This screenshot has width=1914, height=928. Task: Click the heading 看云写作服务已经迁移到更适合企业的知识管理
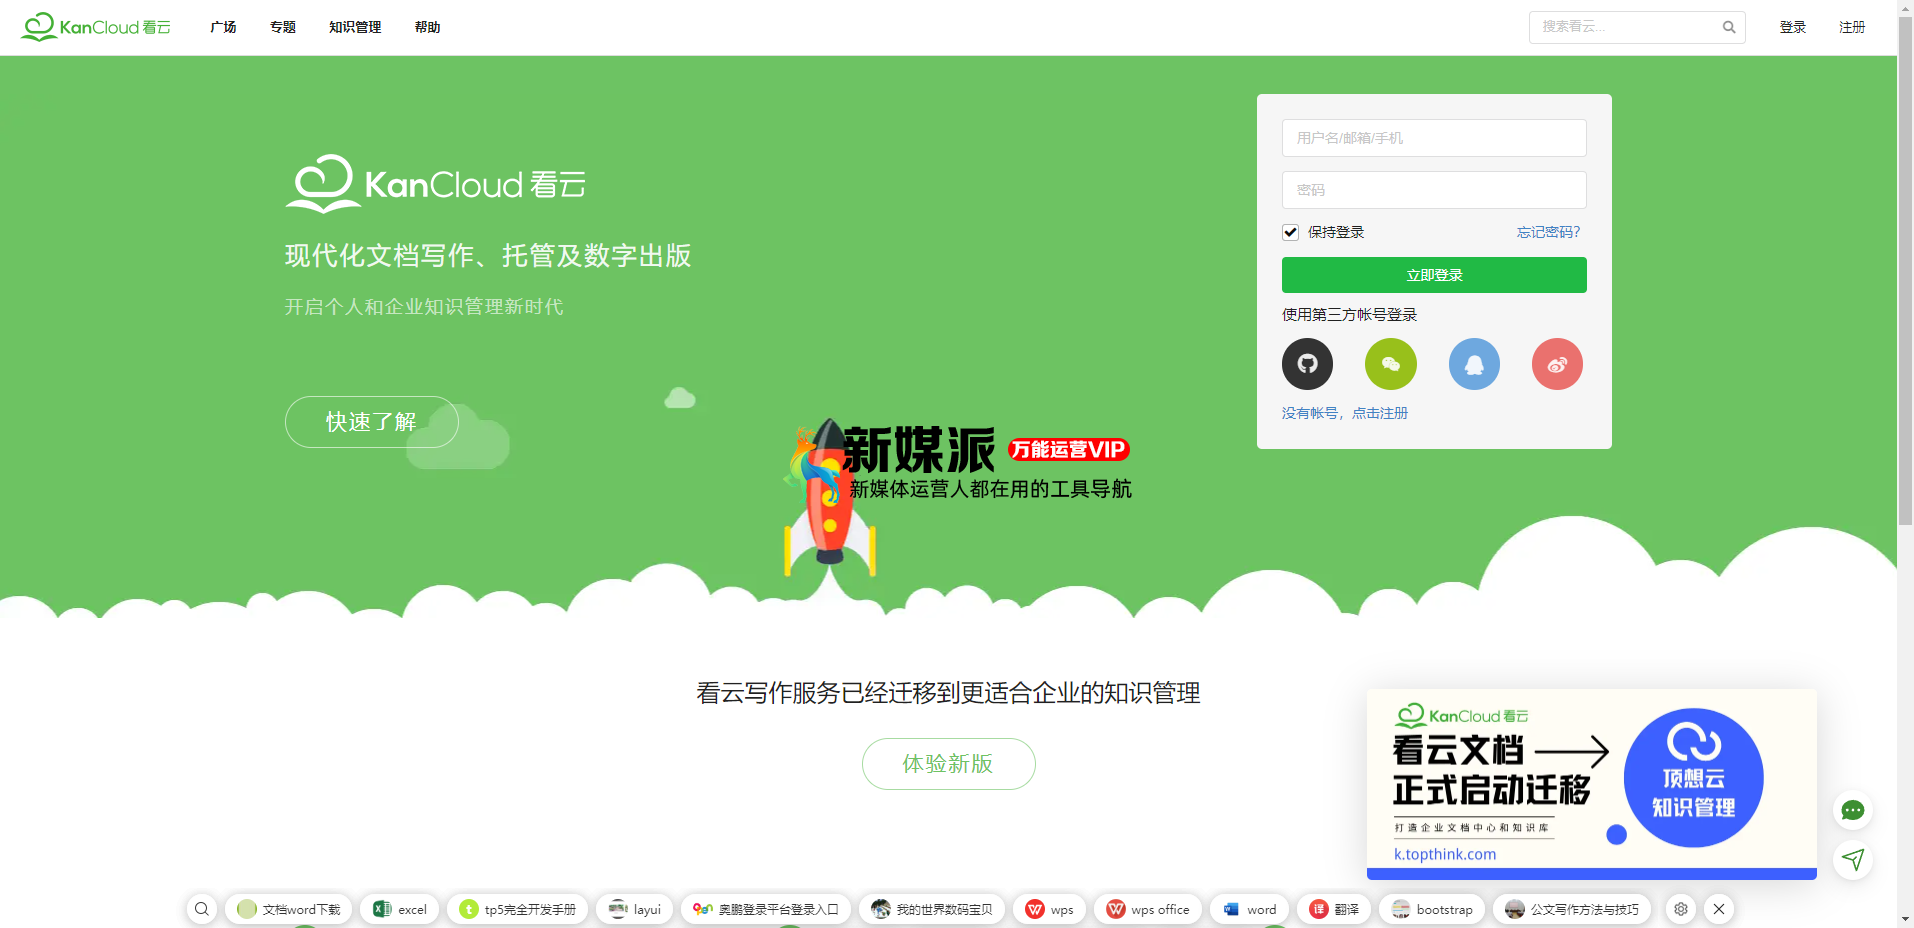click(948, 693)
